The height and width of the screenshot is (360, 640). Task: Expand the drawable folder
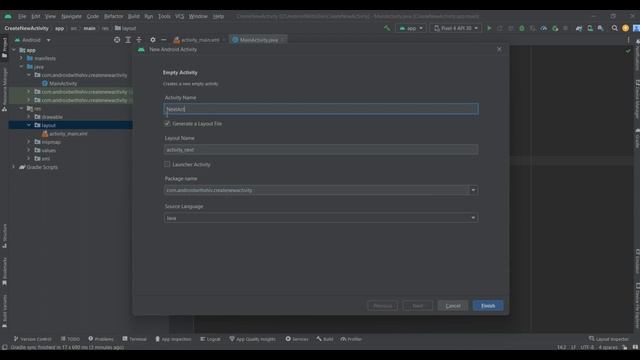pos(29,117)
